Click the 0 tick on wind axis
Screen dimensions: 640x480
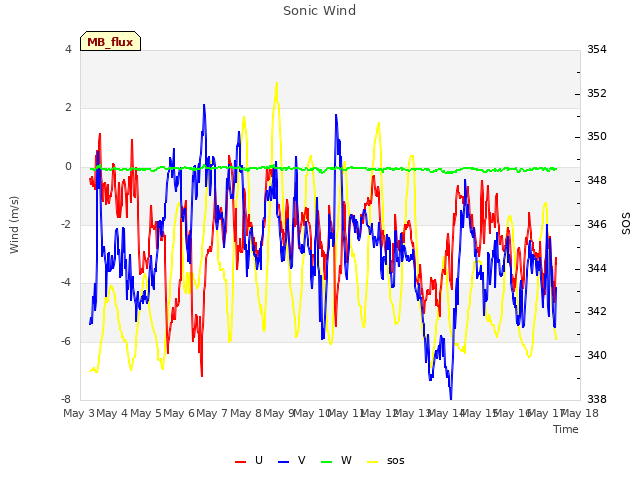tap(68, 167)
